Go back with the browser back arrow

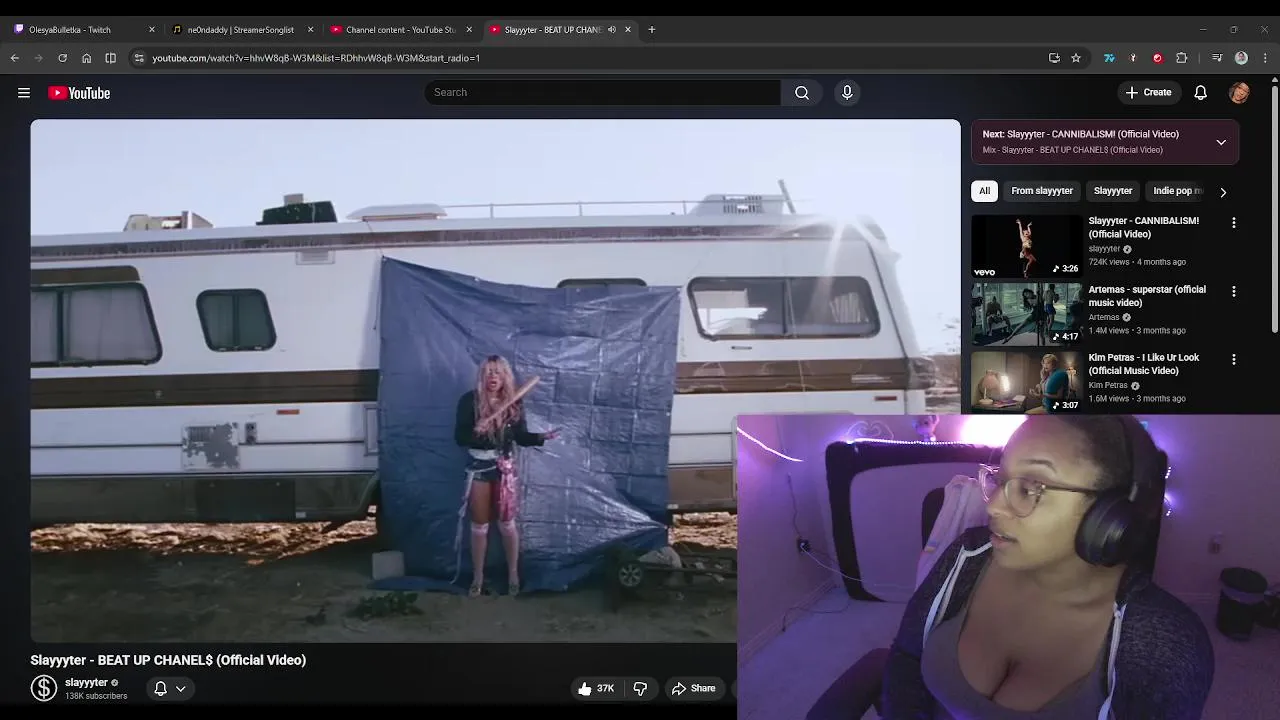(x=15, y=58)
